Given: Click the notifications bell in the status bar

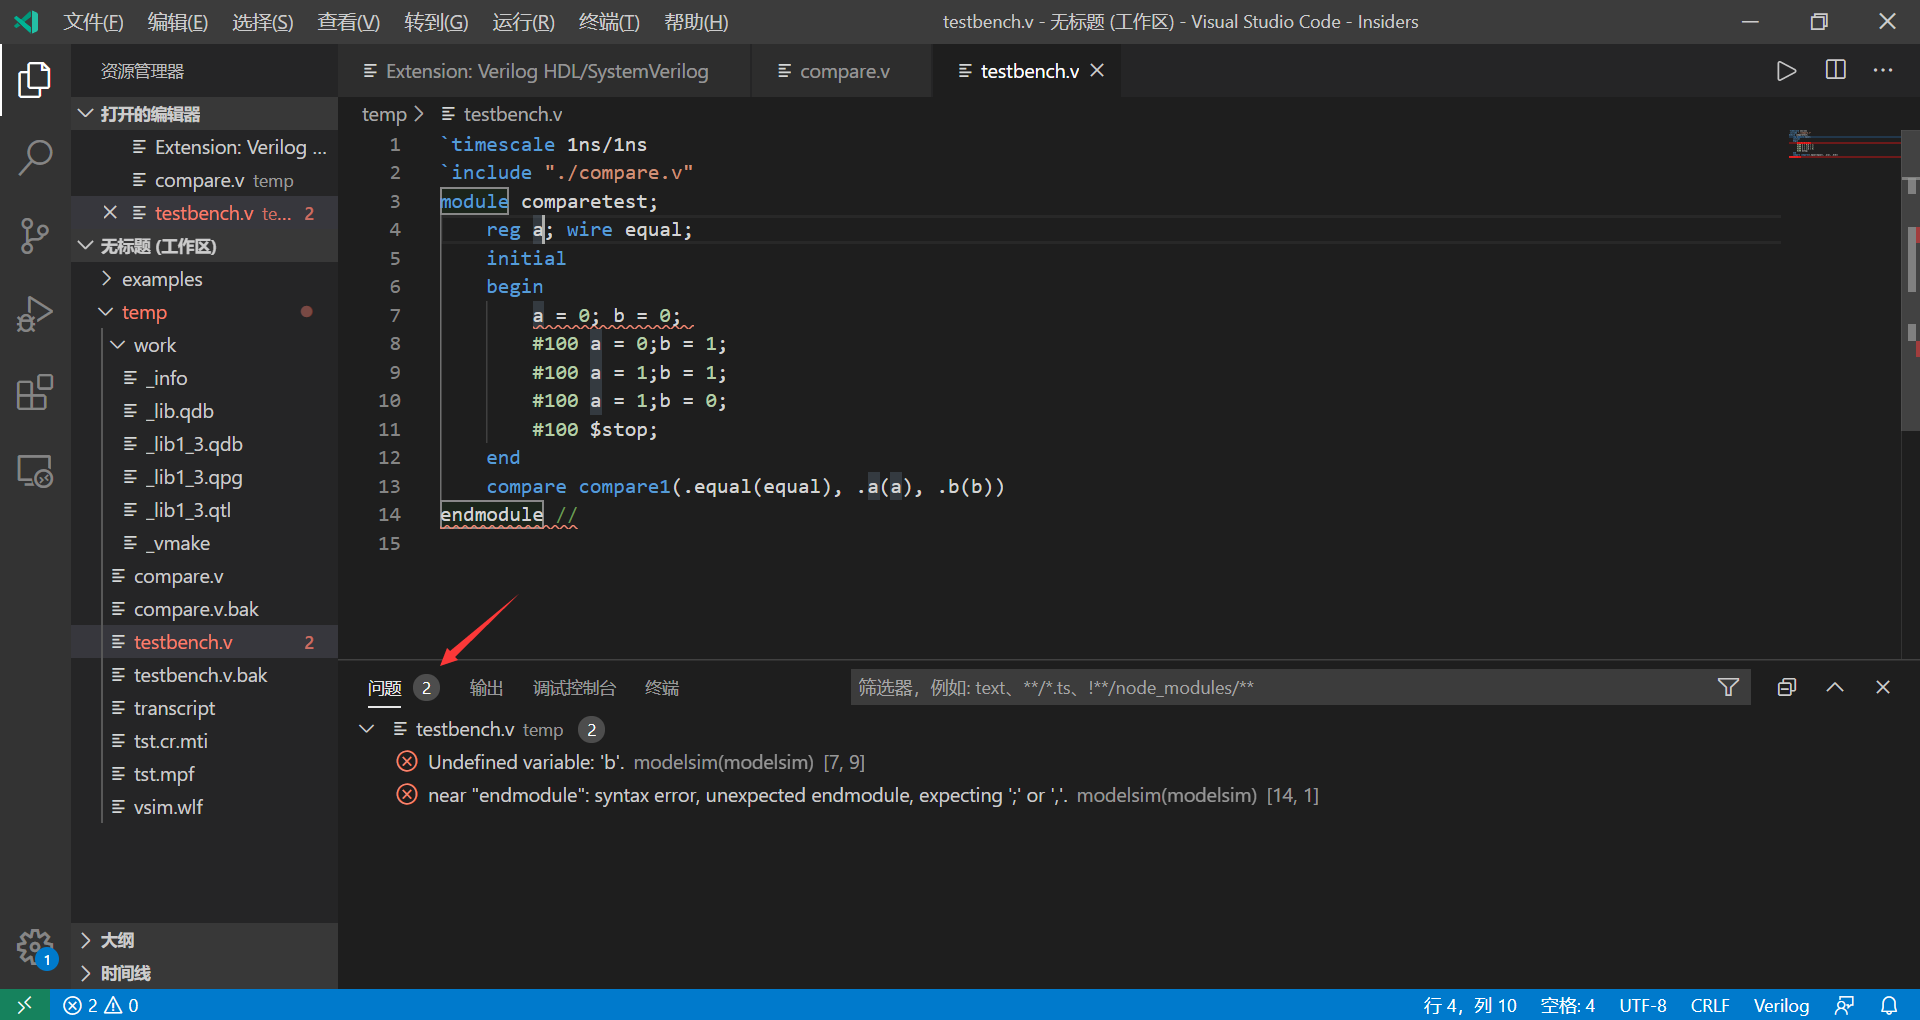Looking at the screenshot, I should pyautogui.click(x=1889, y=1005).
